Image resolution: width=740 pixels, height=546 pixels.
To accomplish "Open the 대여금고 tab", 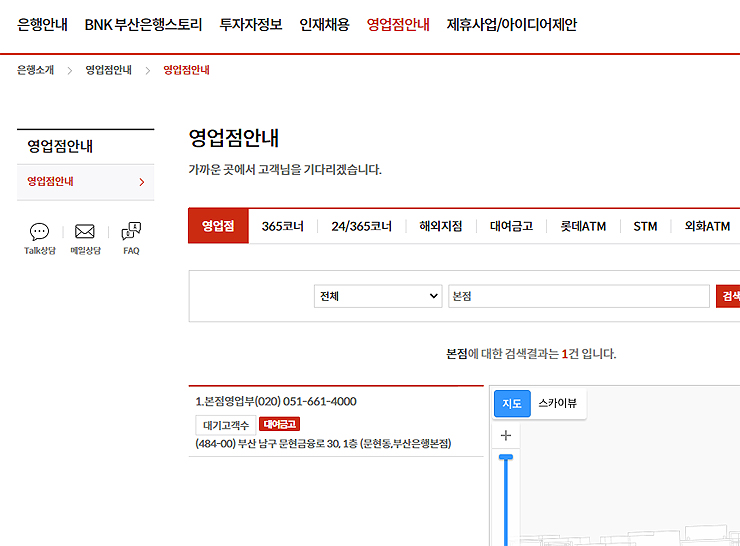I will pyautogui.click(x=512, y=227).
